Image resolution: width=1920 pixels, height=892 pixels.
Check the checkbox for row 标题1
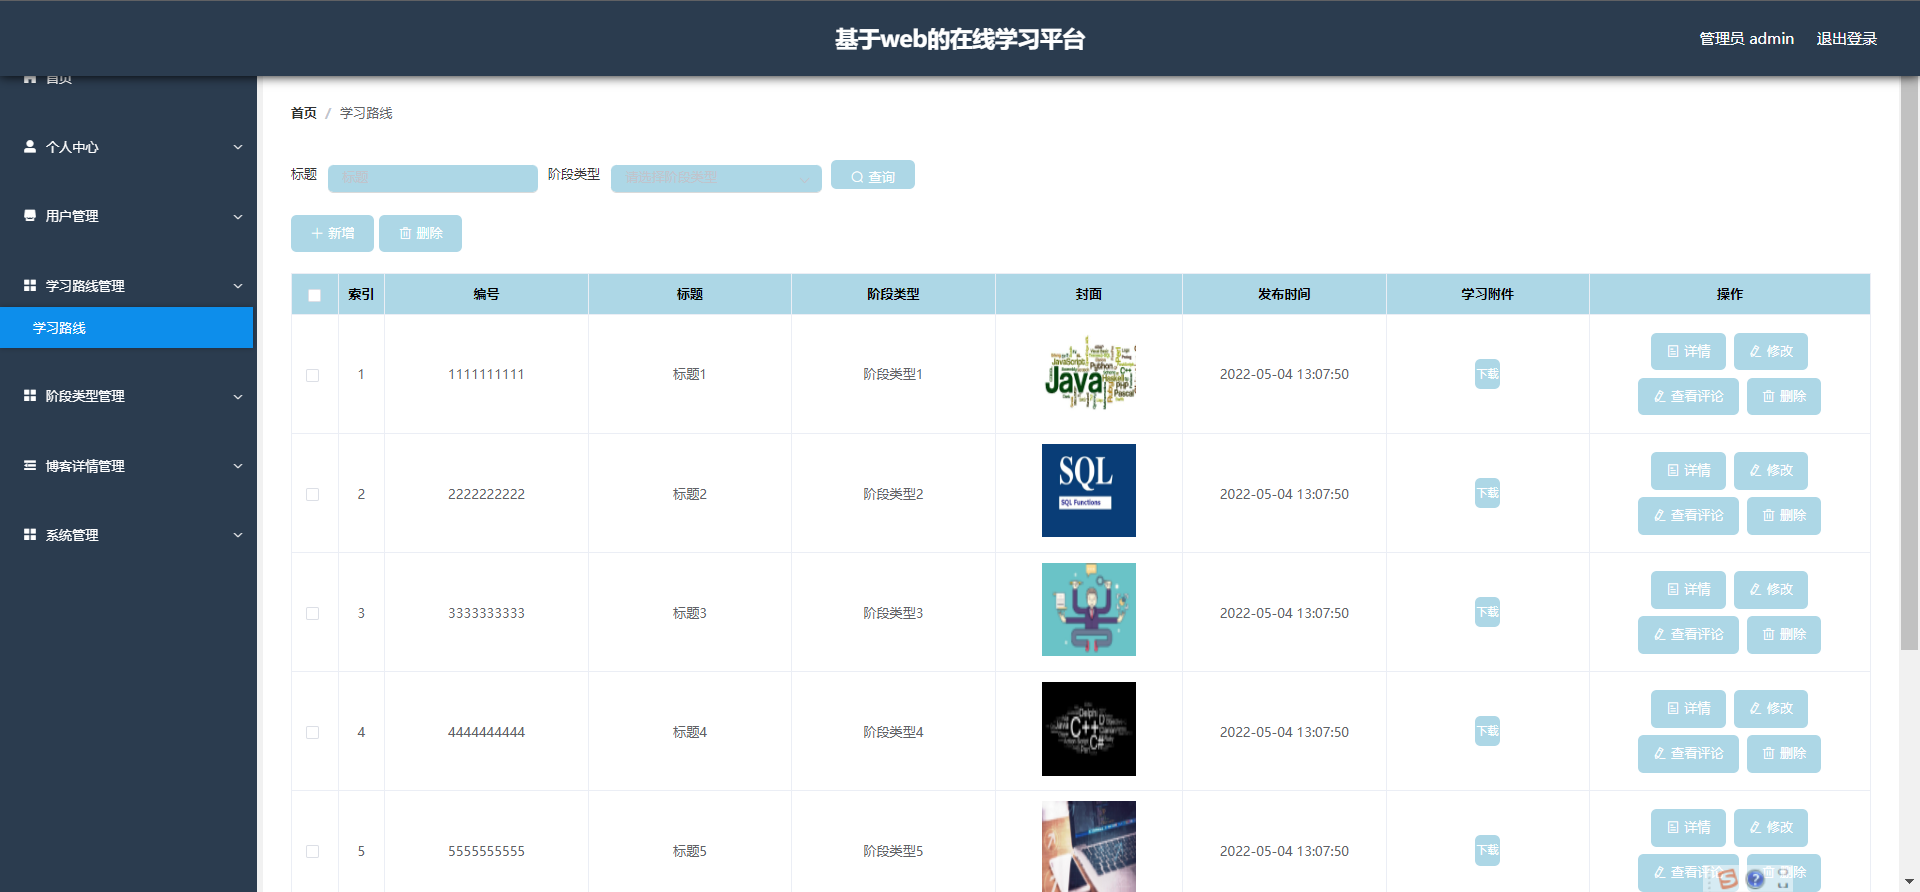tap(312, 375)
